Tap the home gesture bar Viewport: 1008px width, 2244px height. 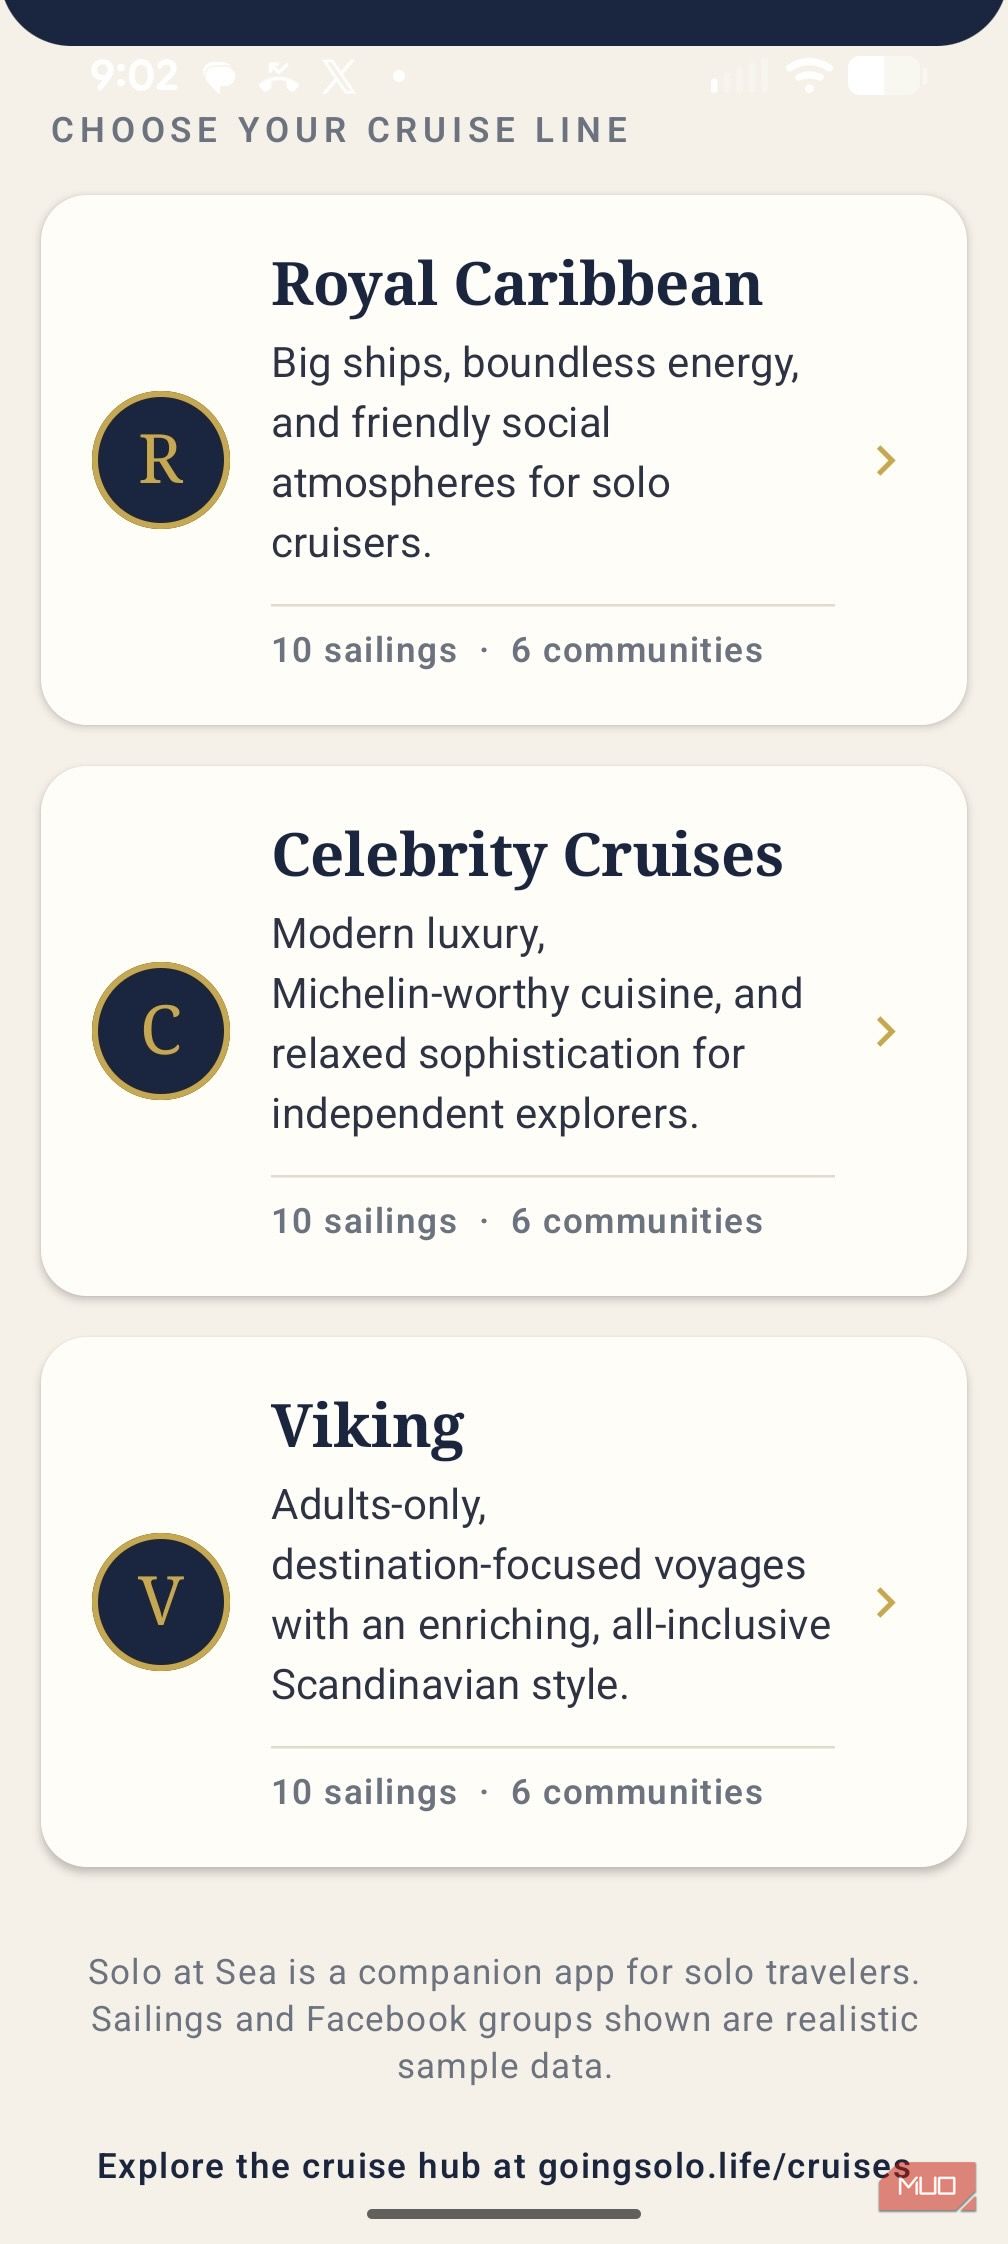pos(504,2214)
